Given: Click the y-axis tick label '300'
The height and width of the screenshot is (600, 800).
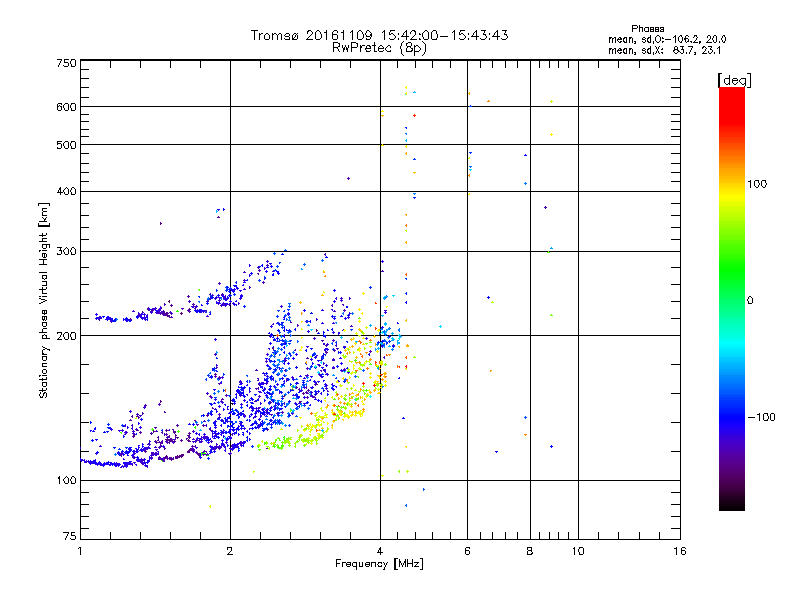Looking at the screenshot, I should pyautogui.click(x=66, y=252).
